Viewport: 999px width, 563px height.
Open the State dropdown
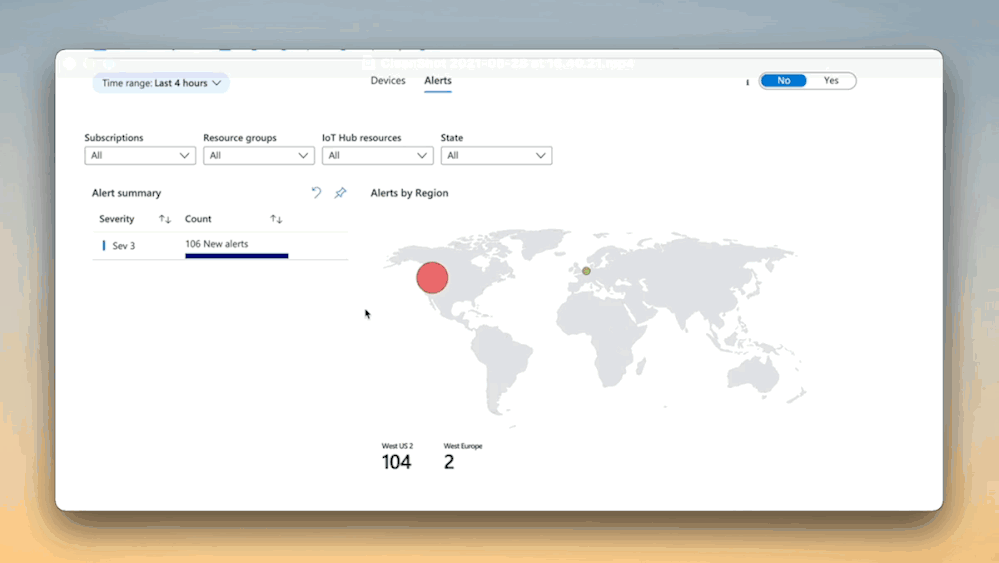coord(496,155)
